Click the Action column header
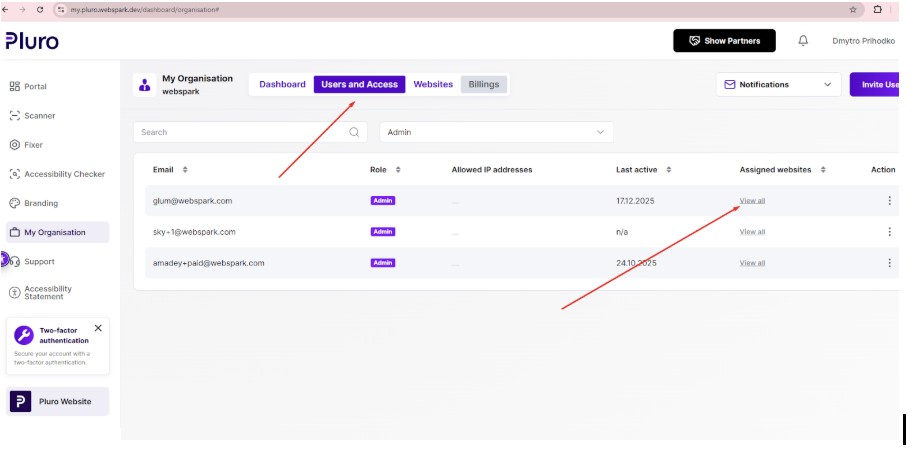The width and height of the screenshot is (915, 453). 883,169
